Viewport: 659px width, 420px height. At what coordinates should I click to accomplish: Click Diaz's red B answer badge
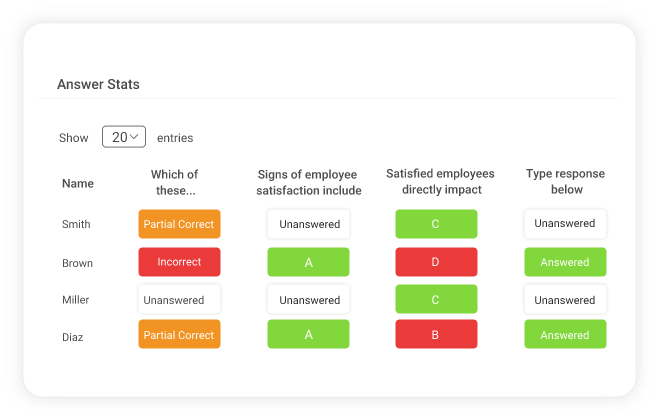pos(436,335)
